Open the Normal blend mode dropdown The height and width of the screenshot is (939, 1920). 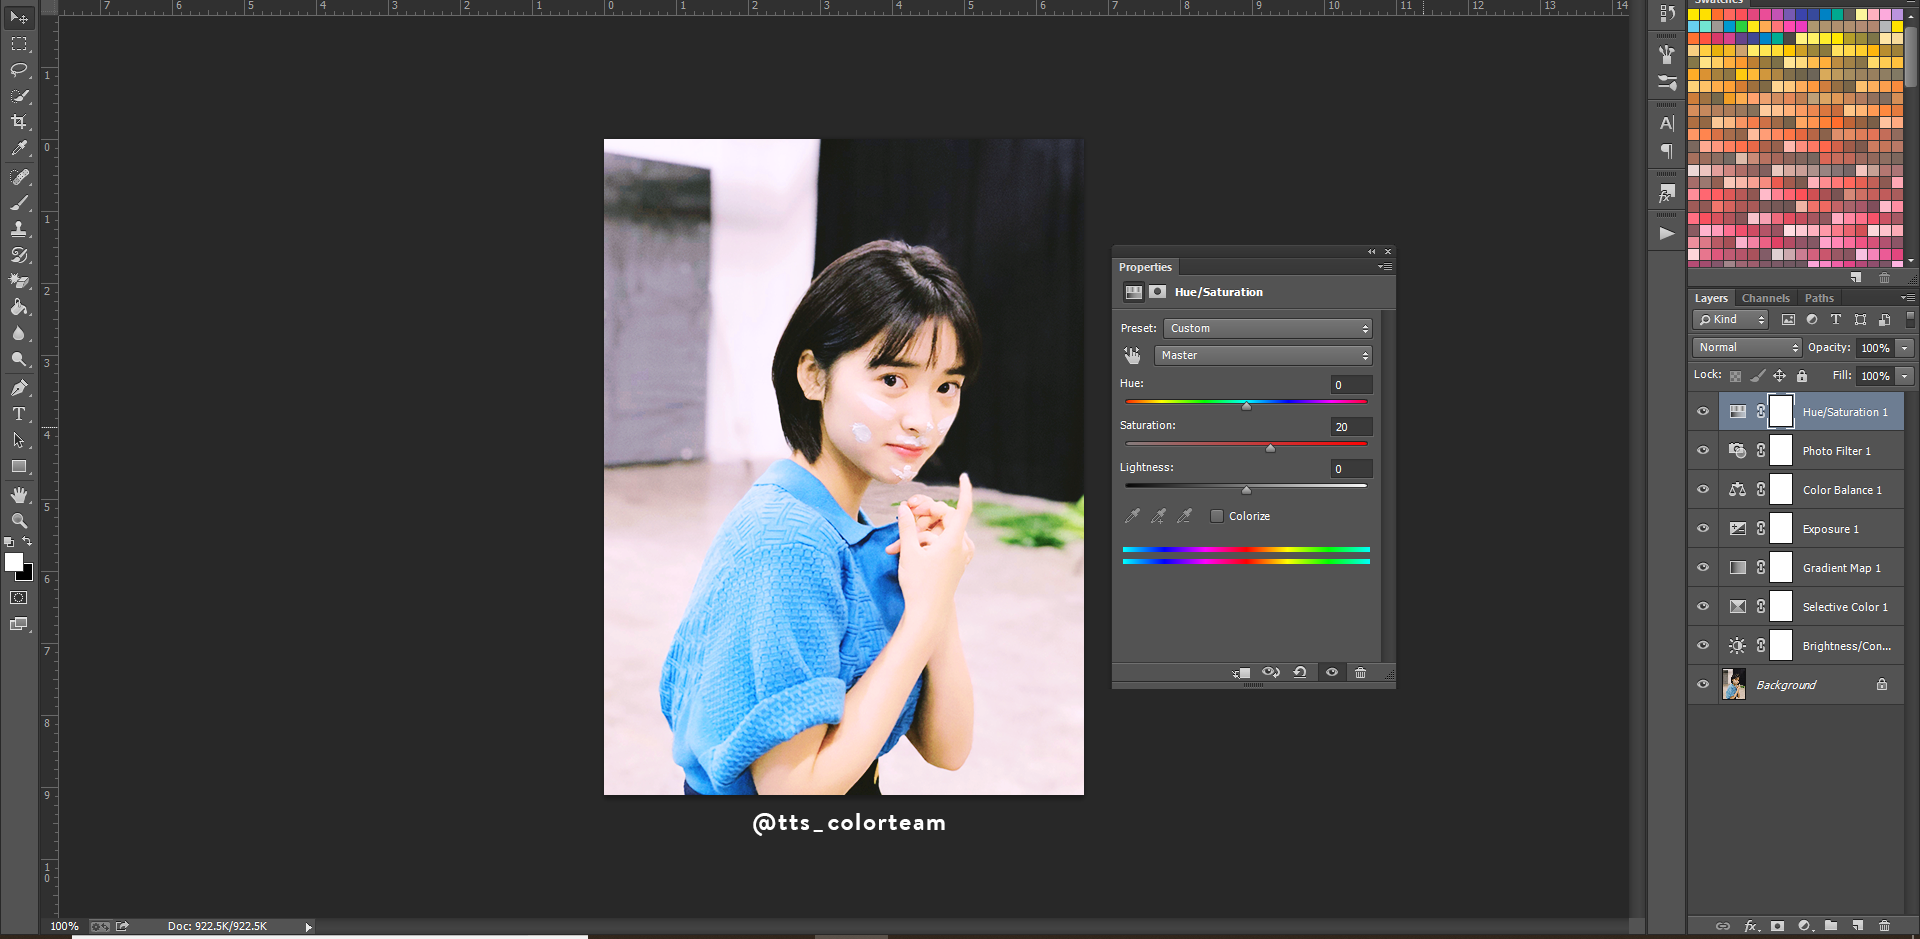[x=1747, y=348]
